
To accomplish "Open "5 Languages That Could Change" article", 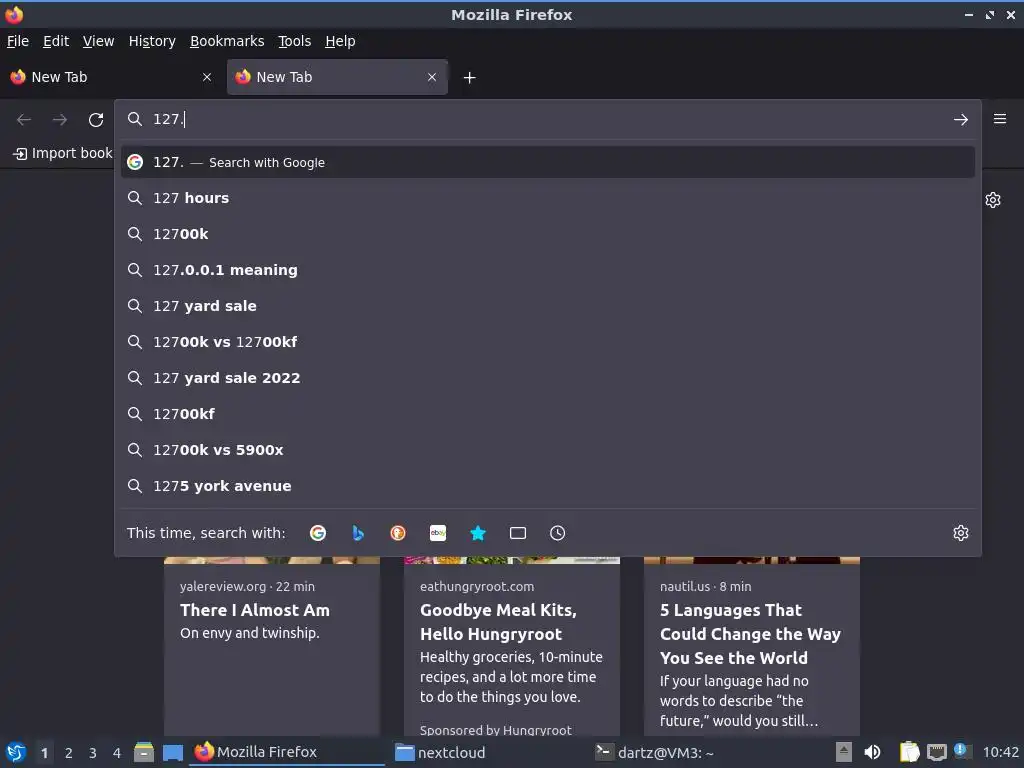I will (752, 647).
